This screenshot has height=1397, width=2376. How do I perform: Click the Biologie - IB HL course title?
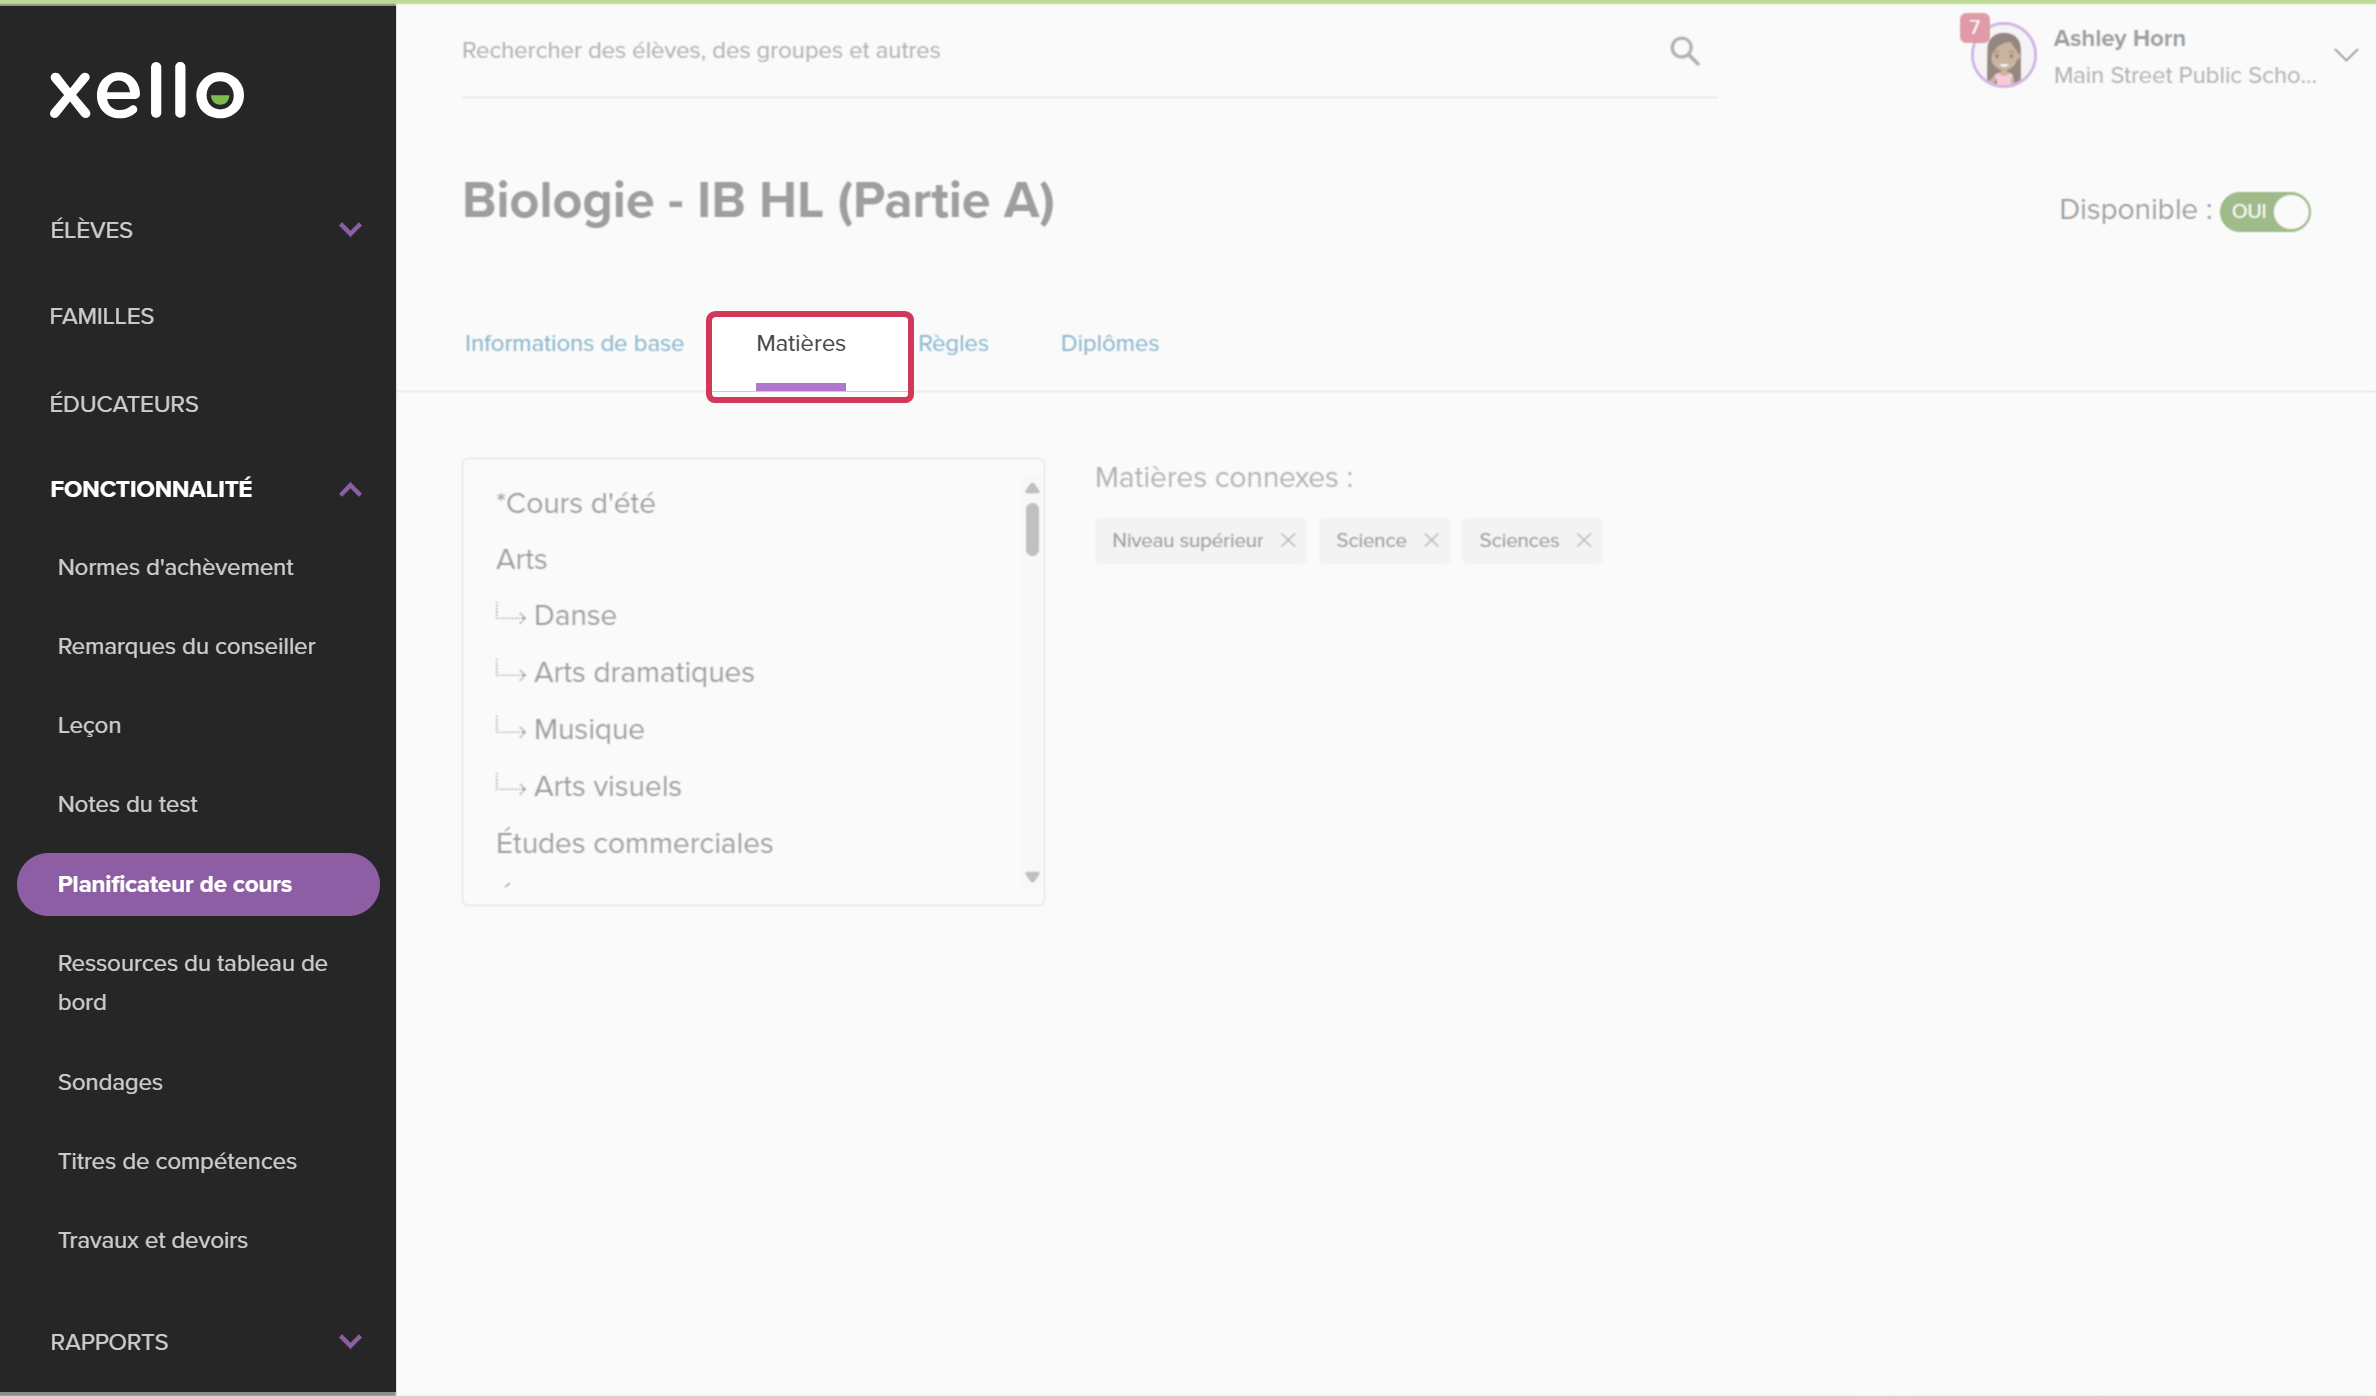[758, 200]
